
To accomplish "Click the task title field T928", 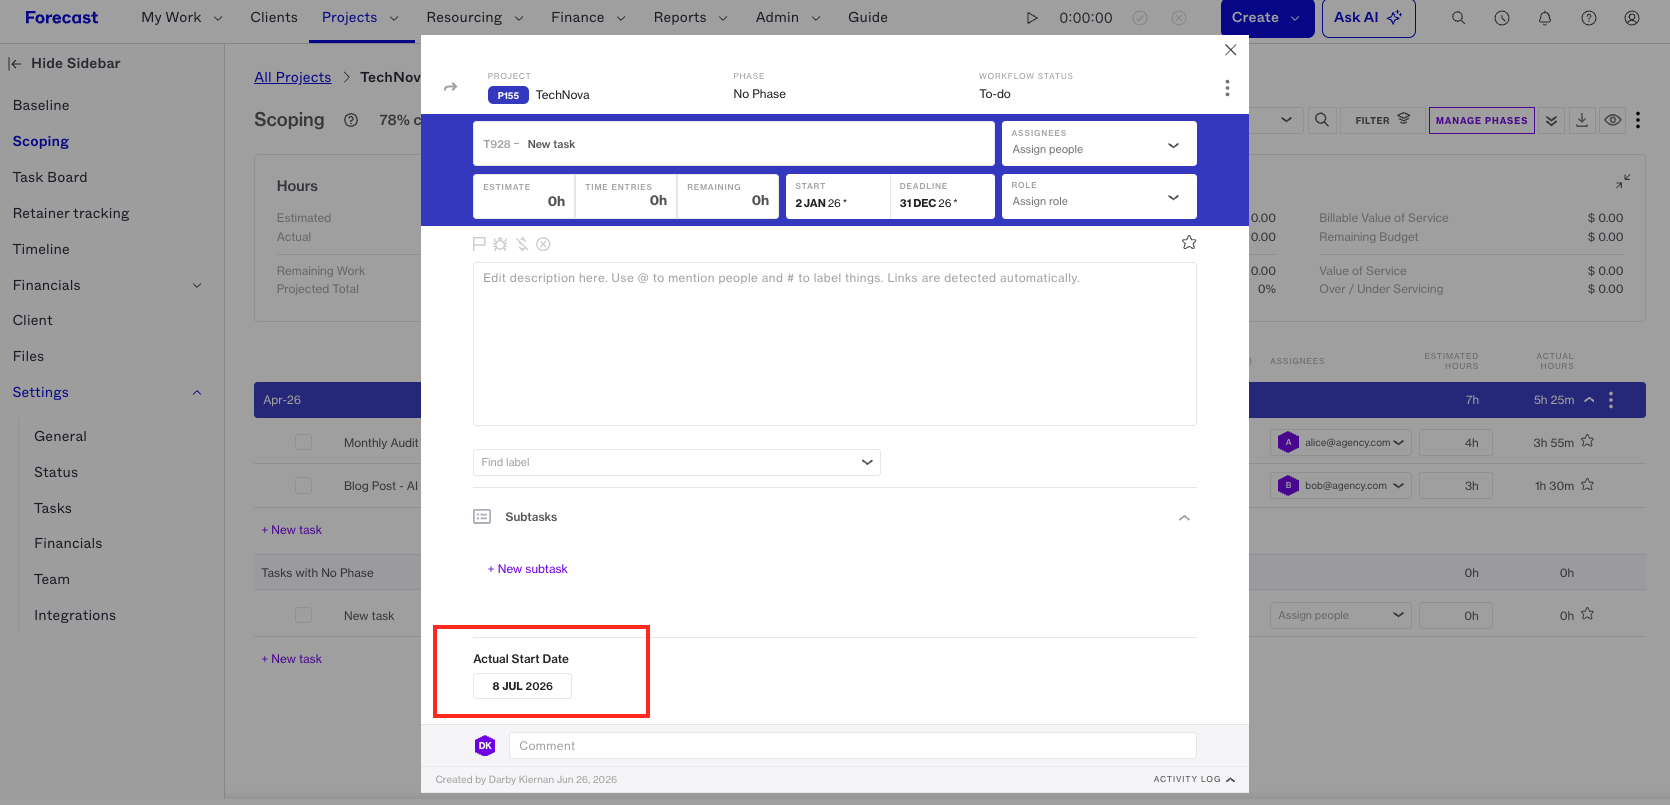I will point(733,144).
